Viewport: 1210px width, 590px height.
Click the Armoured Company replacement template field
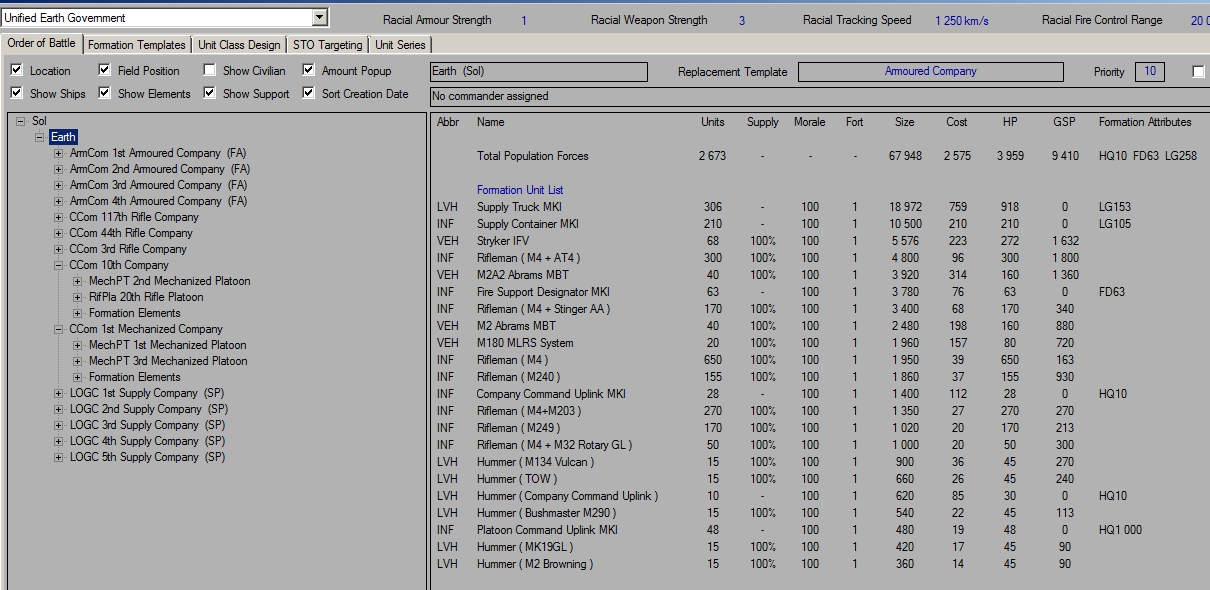(x=930, y=72)
